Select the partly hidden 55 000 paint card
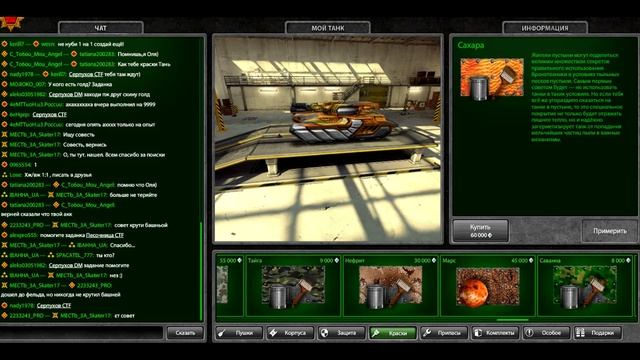Image resolution: width=640 pixels, height=360 pixels. (x=230, y=286)
